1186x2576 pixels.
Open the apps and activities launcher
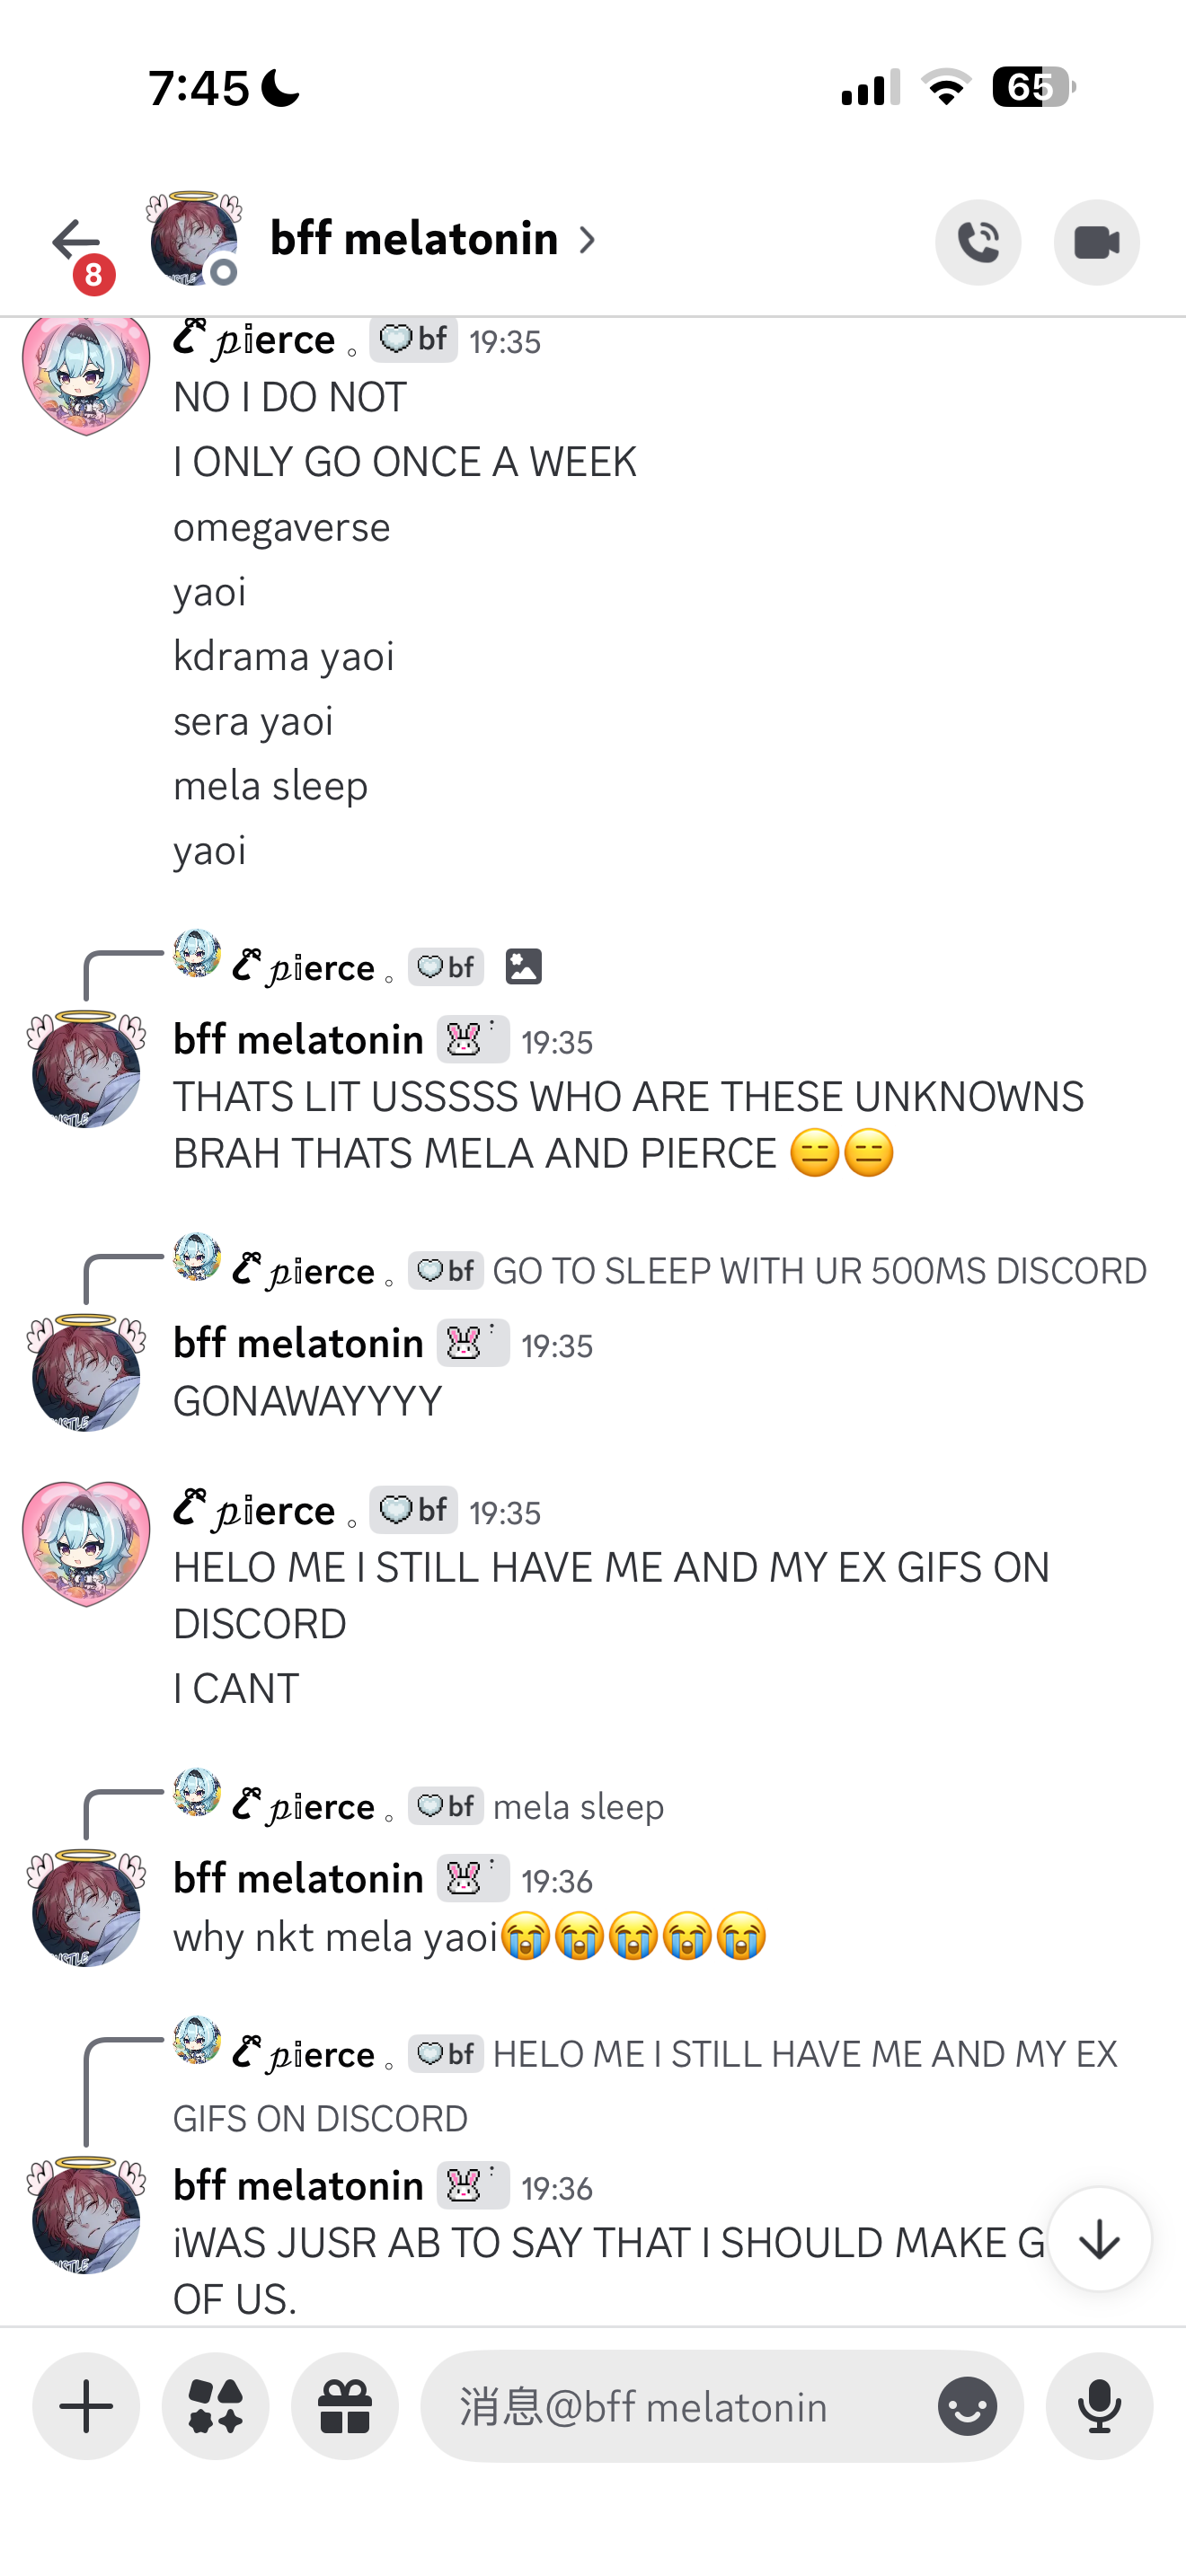click(x=216, y=2406)
